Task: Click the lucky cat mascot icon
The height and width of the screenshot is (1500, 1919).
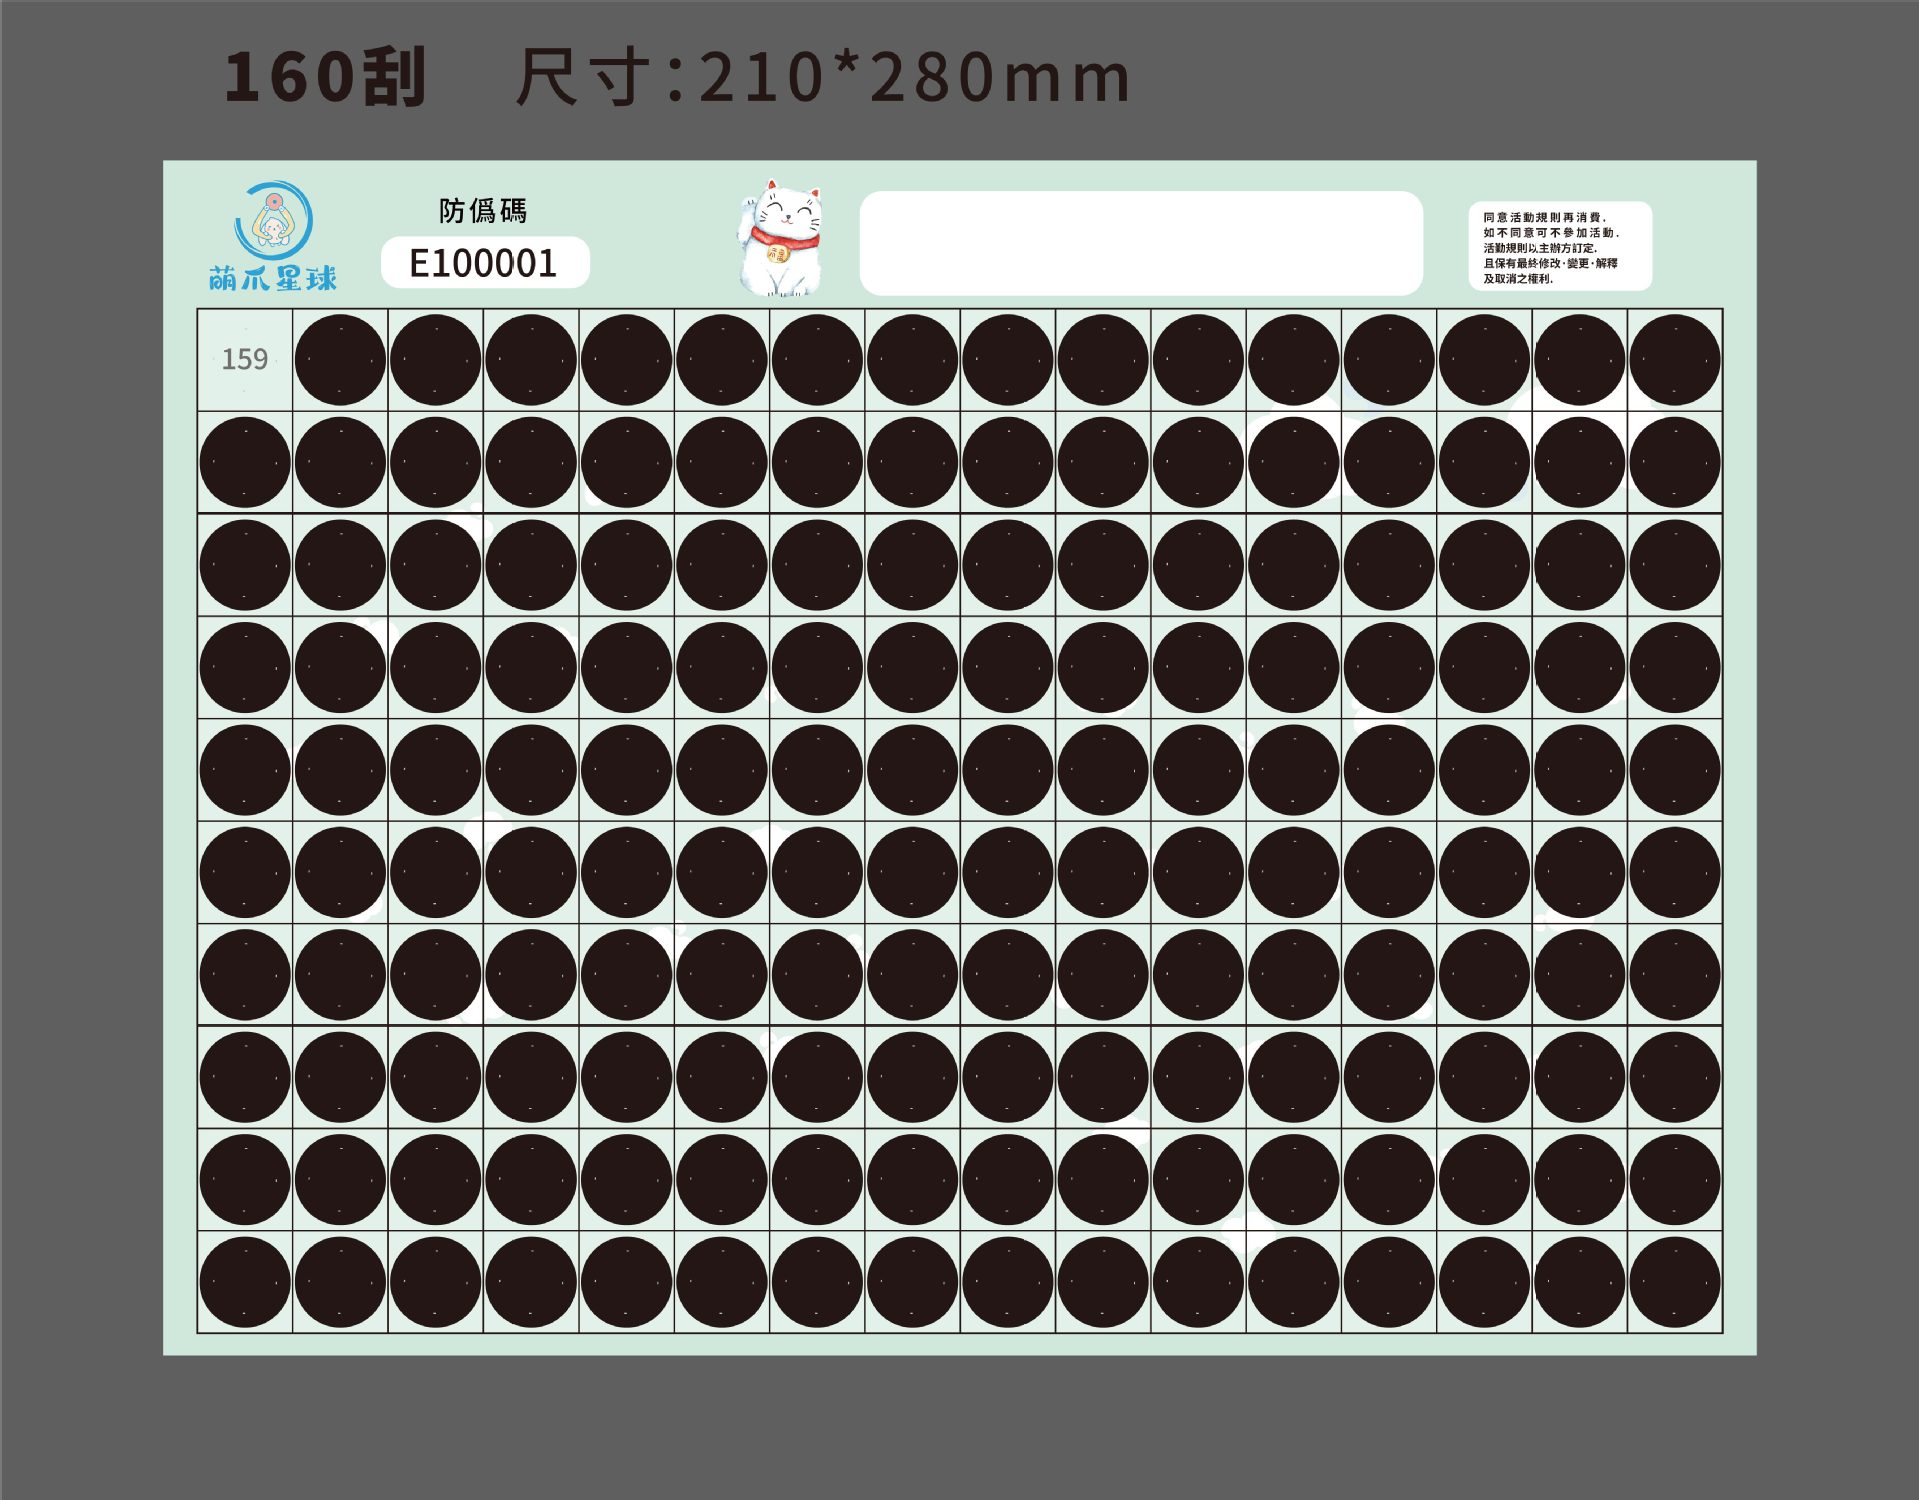Action: click(781, 238)
